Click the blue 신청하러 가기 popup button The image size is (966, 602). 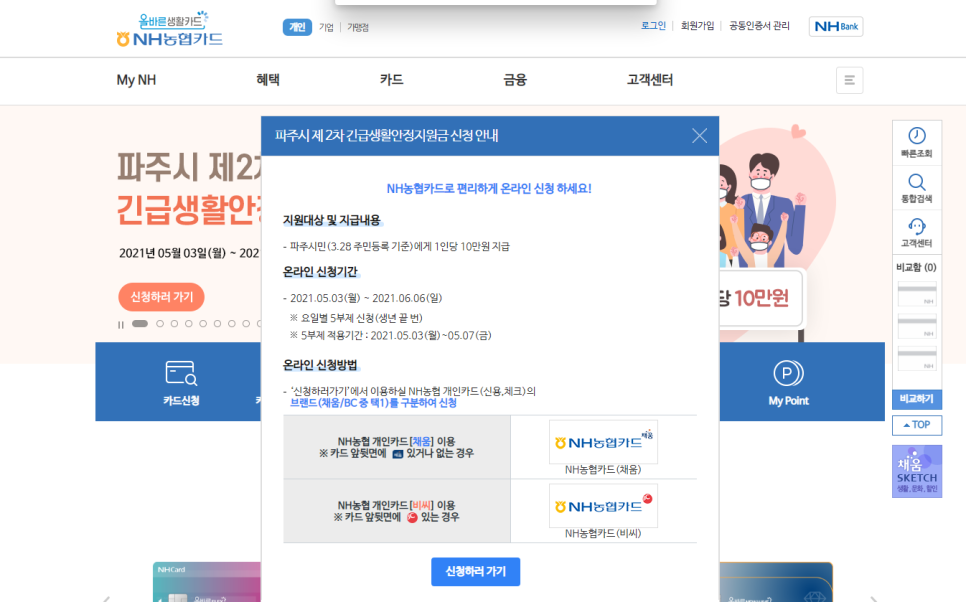point(475,572)
